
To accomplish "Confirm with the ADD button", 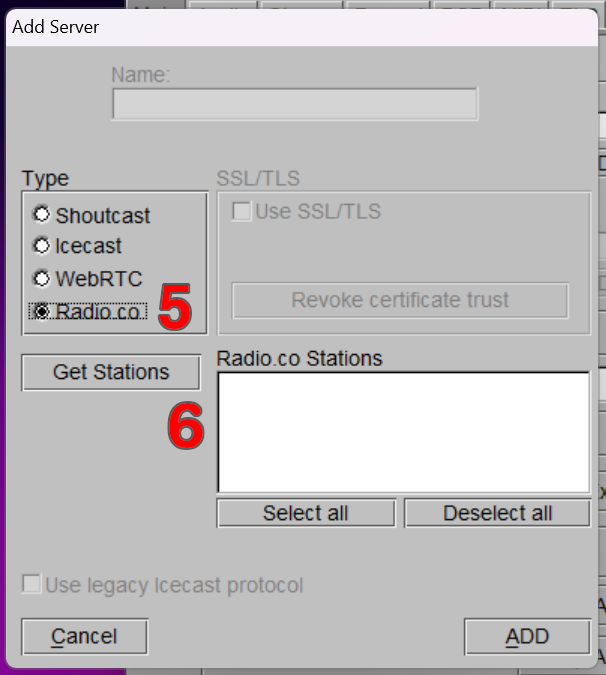I will point(526,636).
